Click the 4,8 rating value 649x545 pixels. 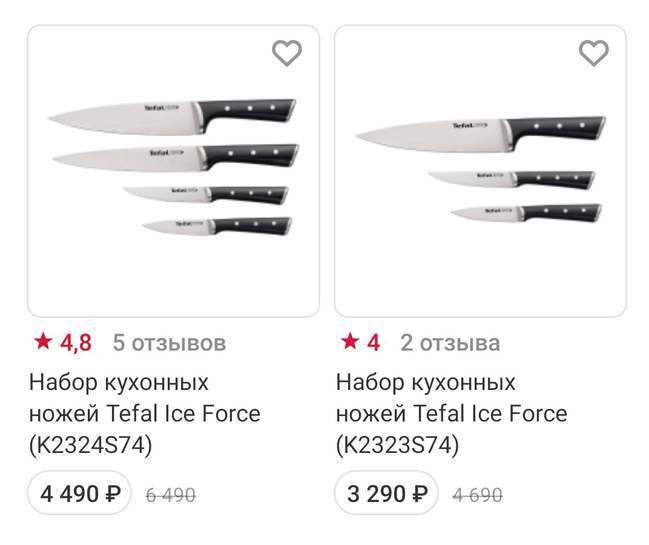pos(76,343)
